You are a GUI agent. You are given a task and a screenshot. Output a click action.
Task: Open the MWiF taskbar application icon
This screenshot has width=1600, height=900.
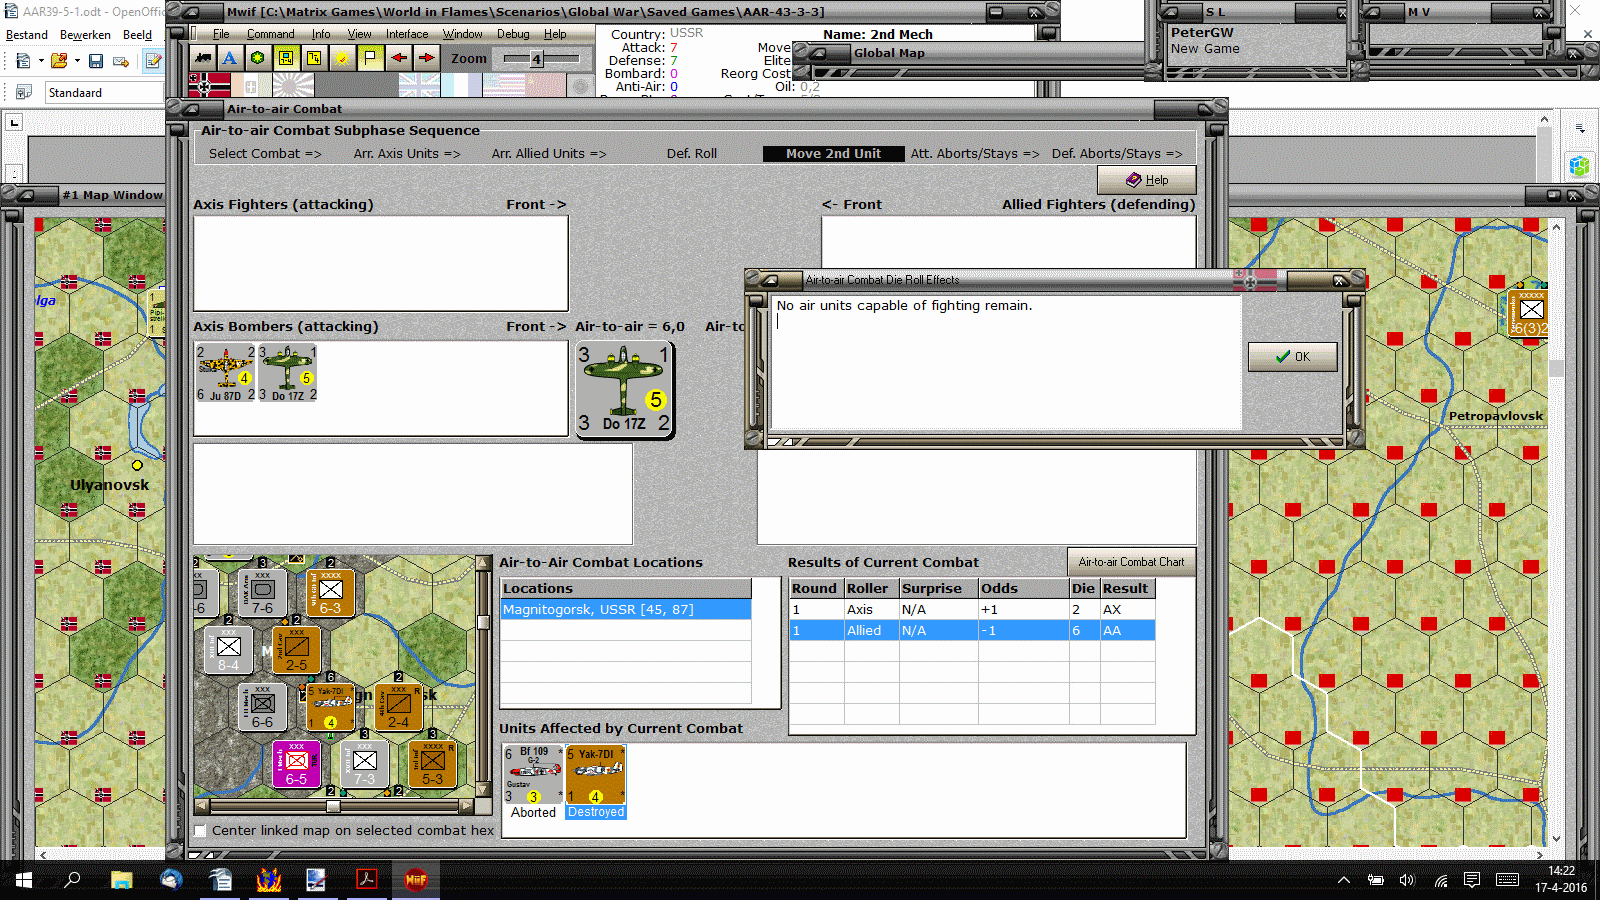click(416, 880)
